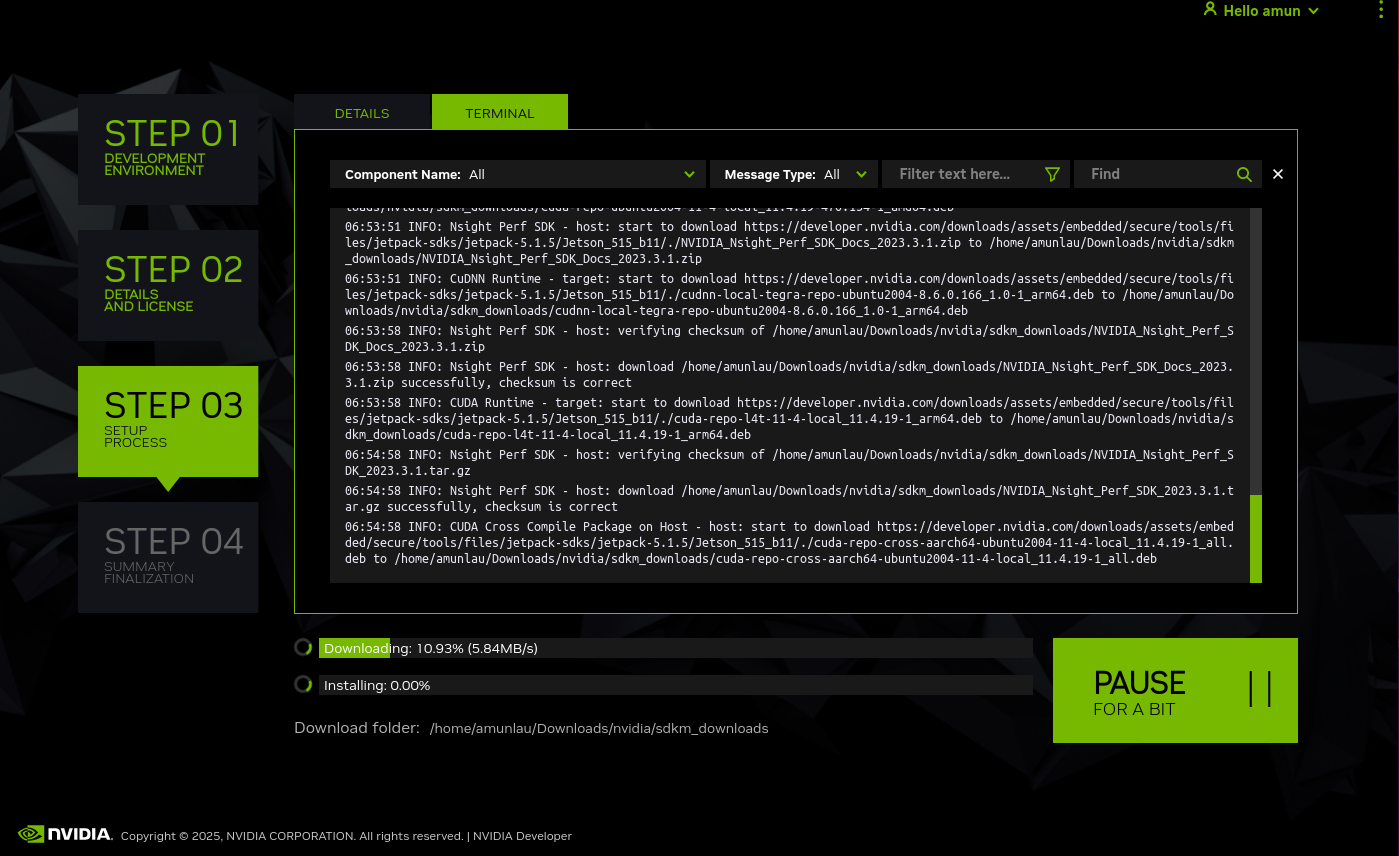
Task: Click the Nsight Perf SDK tar.gz checksum correct line
Action: point(790,499)
